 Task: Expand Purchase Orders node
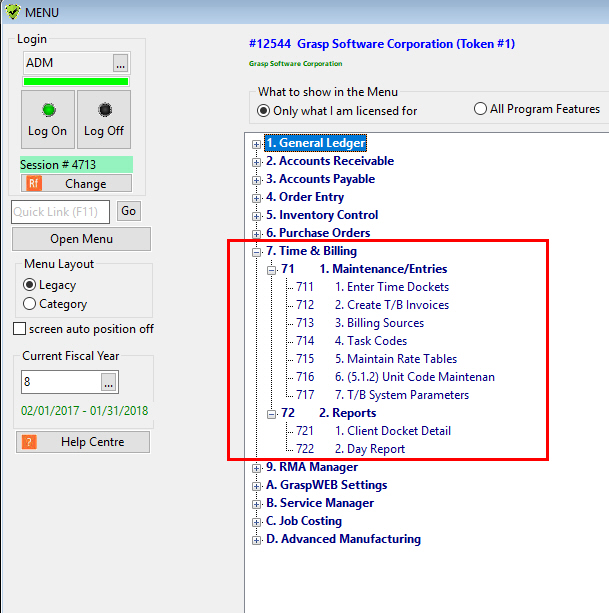(x=256, y=234)
